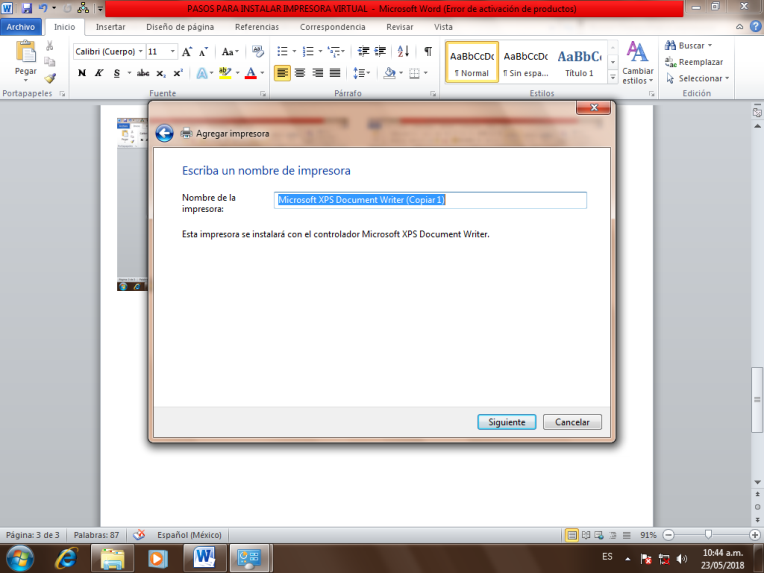Click the Grow Font icon
The image size is (764, 573).
tap(187, 52)
